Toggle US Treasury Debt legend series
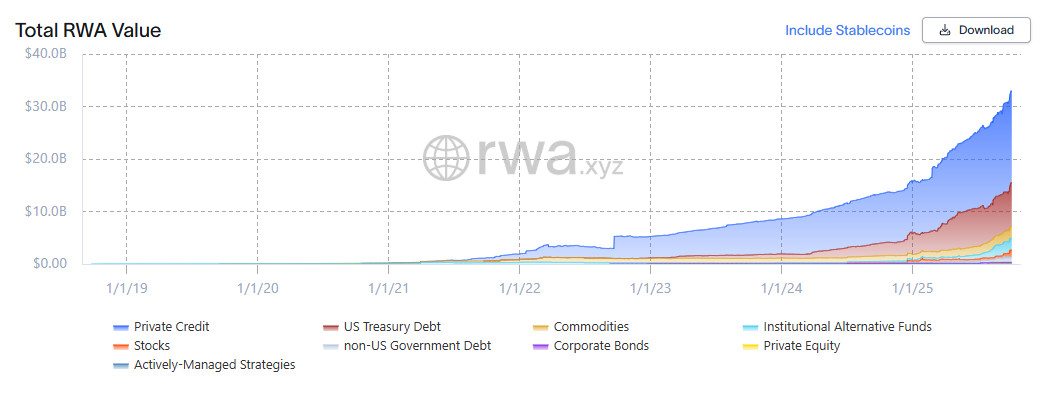Screen dimensions: 1047x410 393,327
